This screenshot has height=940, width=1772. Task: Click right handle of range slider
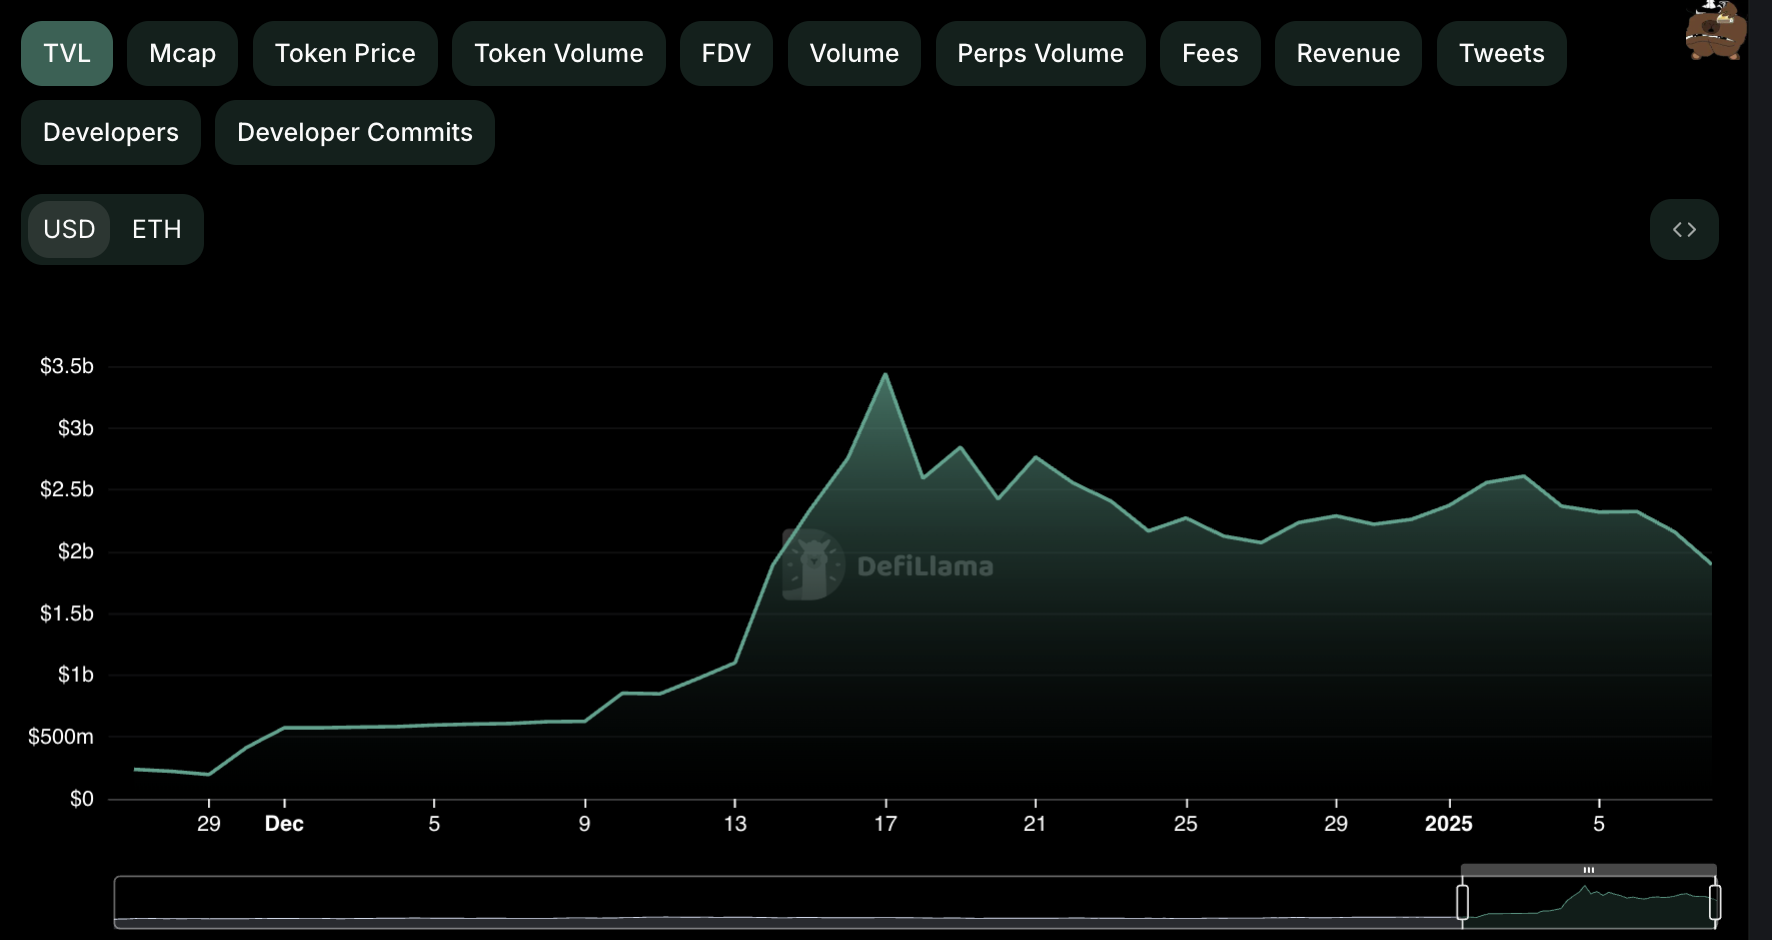(1715, 902)
